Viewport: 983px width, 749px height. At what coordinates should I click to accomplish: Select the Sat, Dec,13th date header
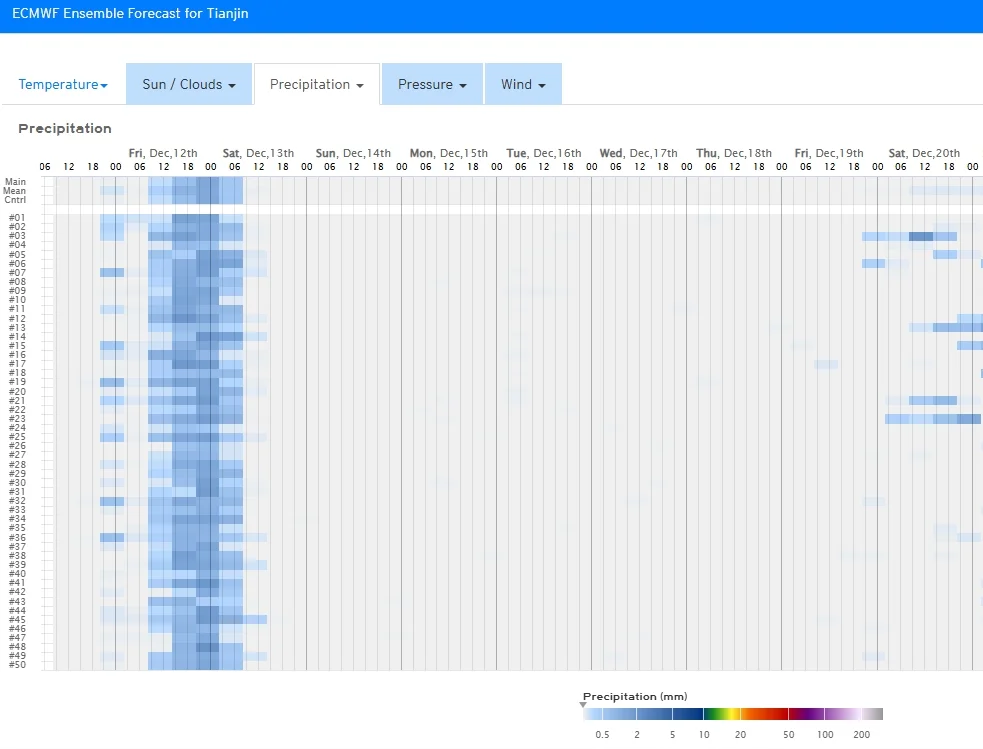click(258, 153)
